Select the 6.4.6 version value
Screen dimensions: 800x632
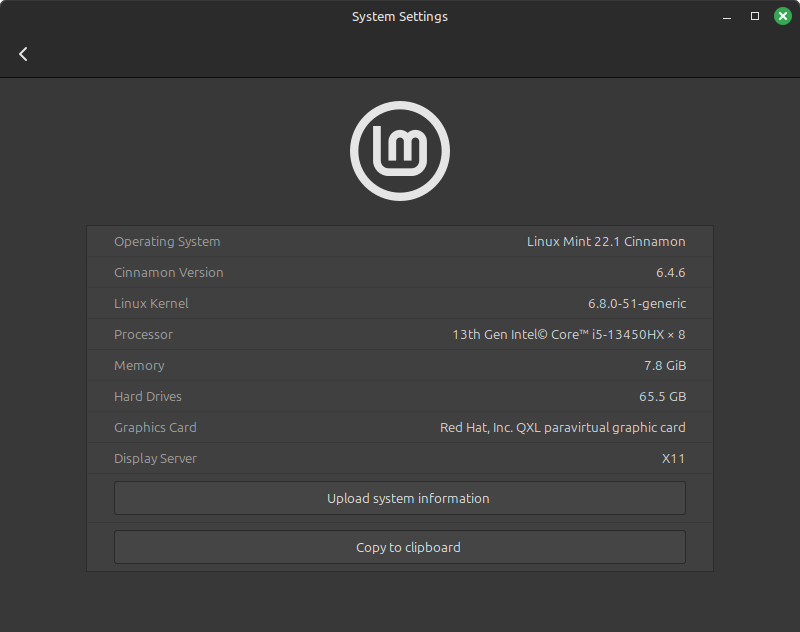click(670, 272)
